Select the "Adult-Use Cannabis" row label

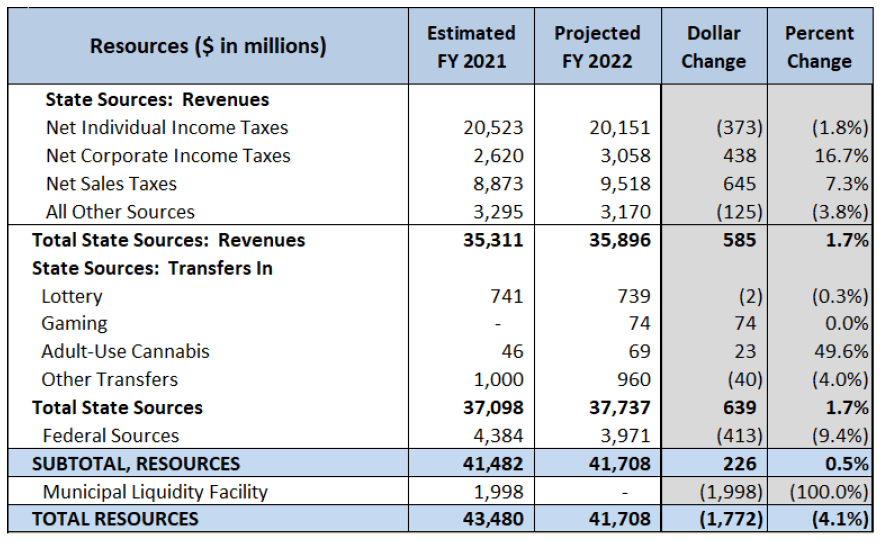click(x=125, y=352)
